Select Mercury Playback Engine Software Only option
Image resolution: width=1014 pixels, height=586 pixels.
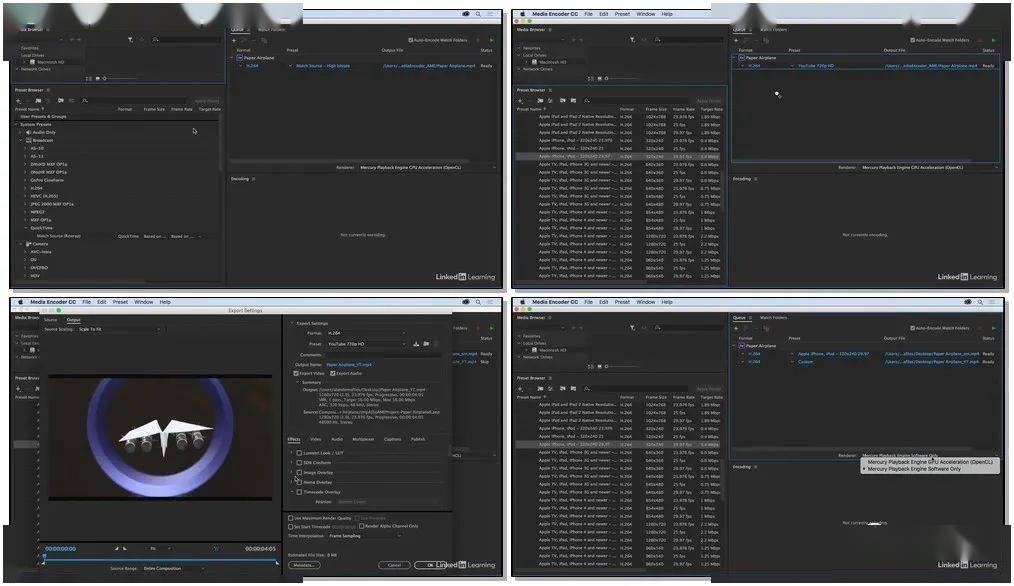(914, 469)
